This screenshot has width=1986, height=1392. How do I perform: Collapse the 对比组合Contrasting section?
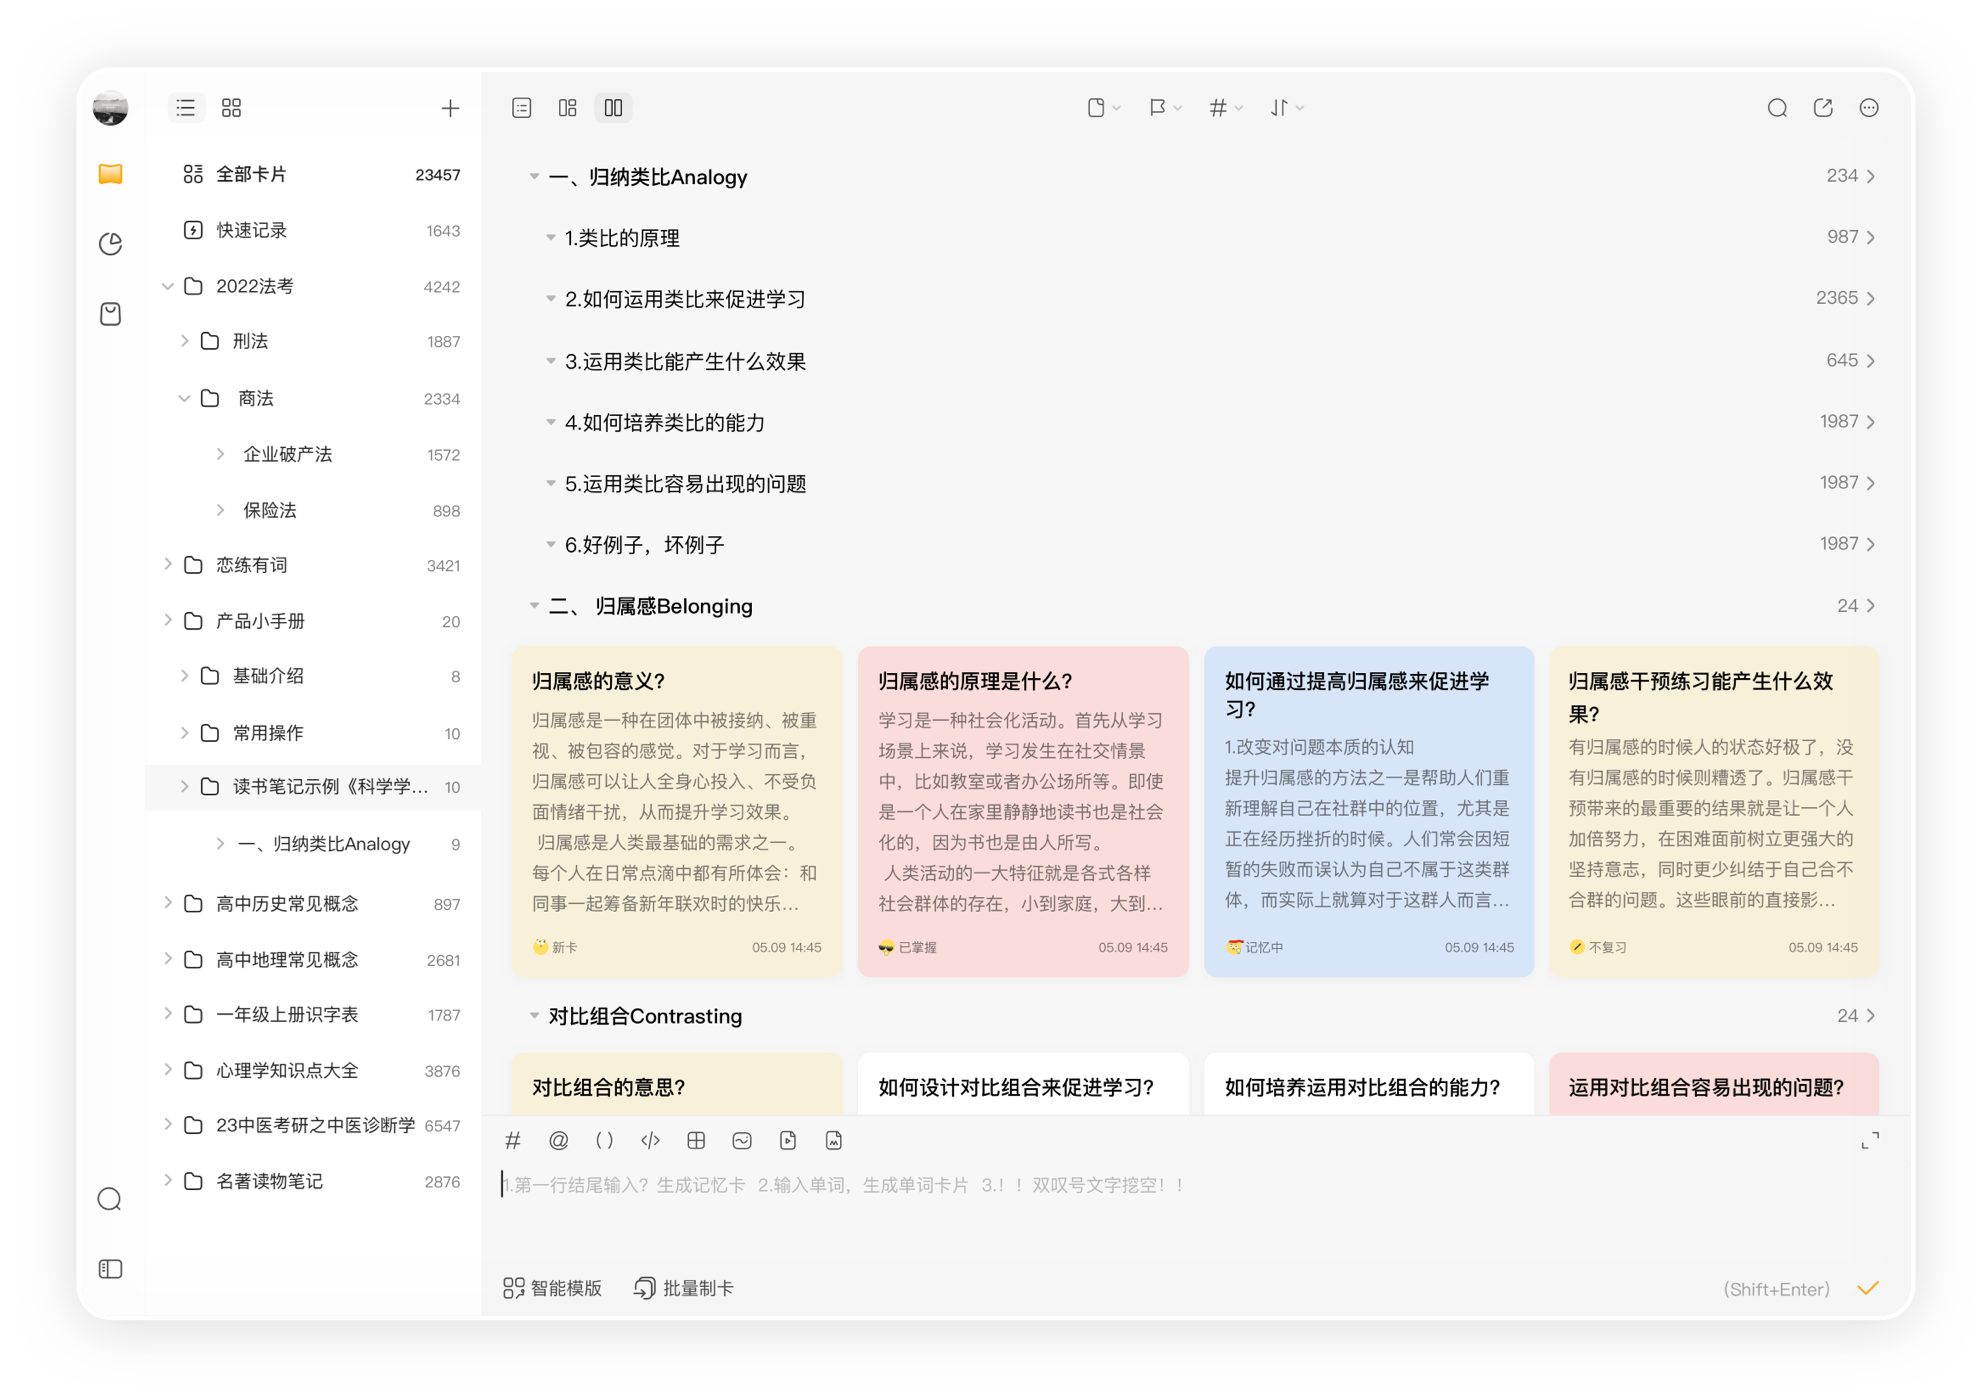point(534,1016)
